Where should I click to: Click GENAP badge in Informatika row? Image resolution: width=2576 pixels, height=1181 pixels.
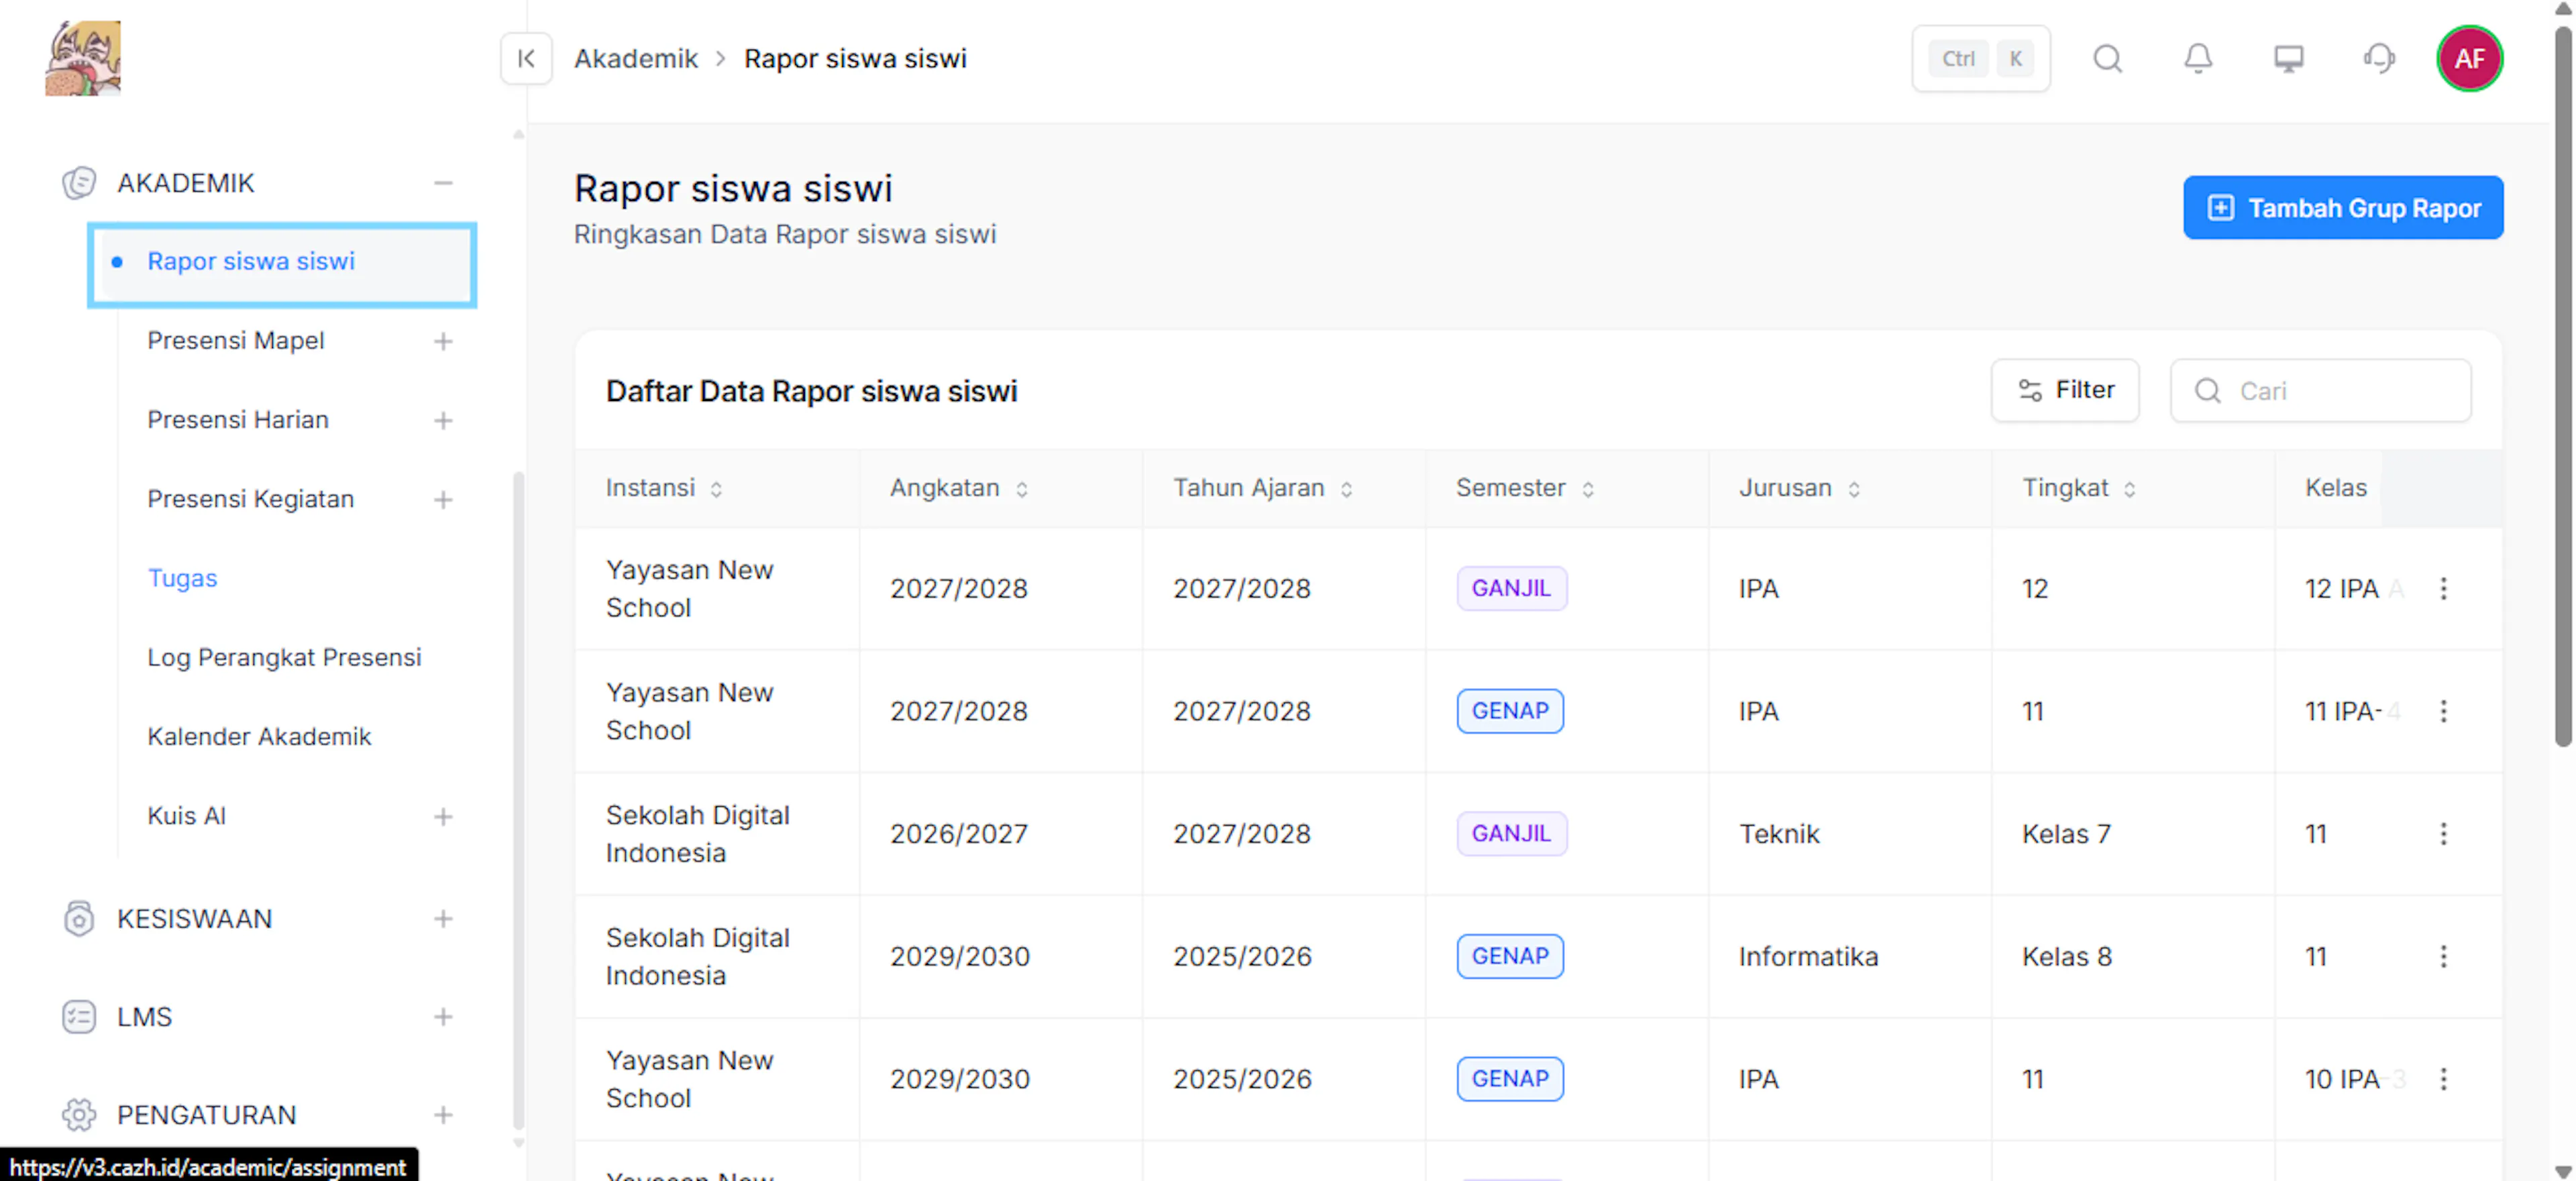pos(1510,957)
